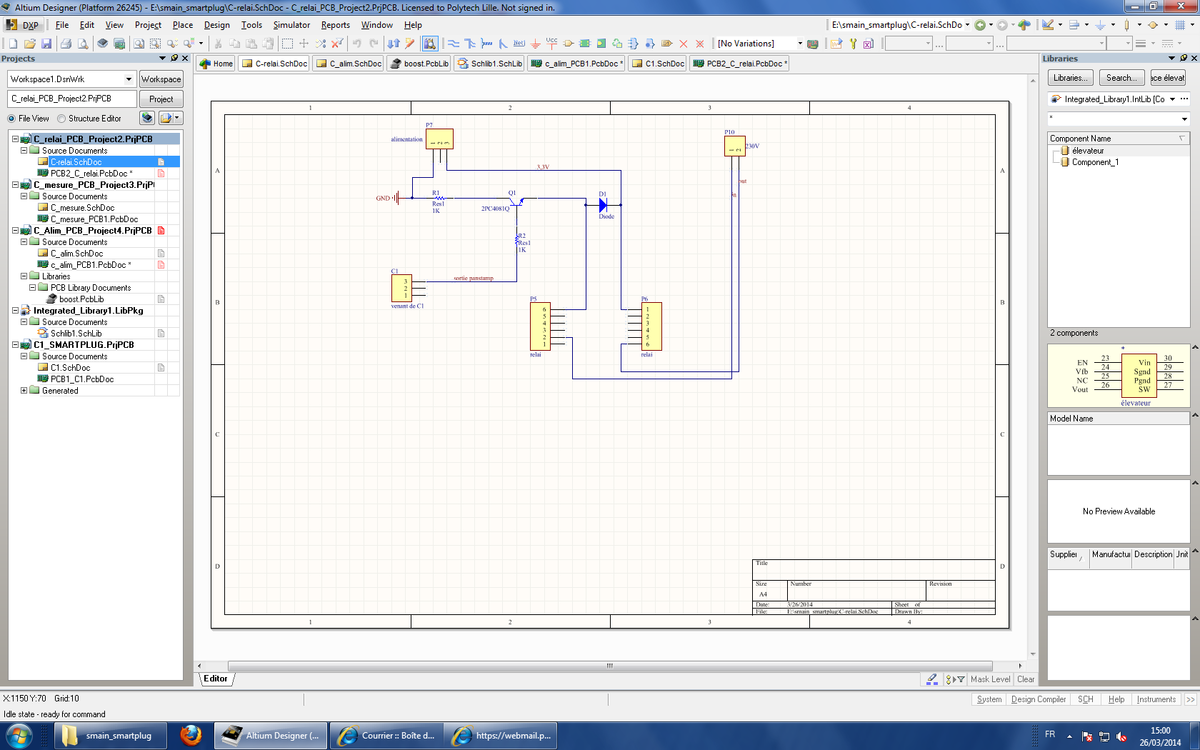
Task: Click the Place Net Label icon
Action: pyautogui.click(x=519, y=44)
